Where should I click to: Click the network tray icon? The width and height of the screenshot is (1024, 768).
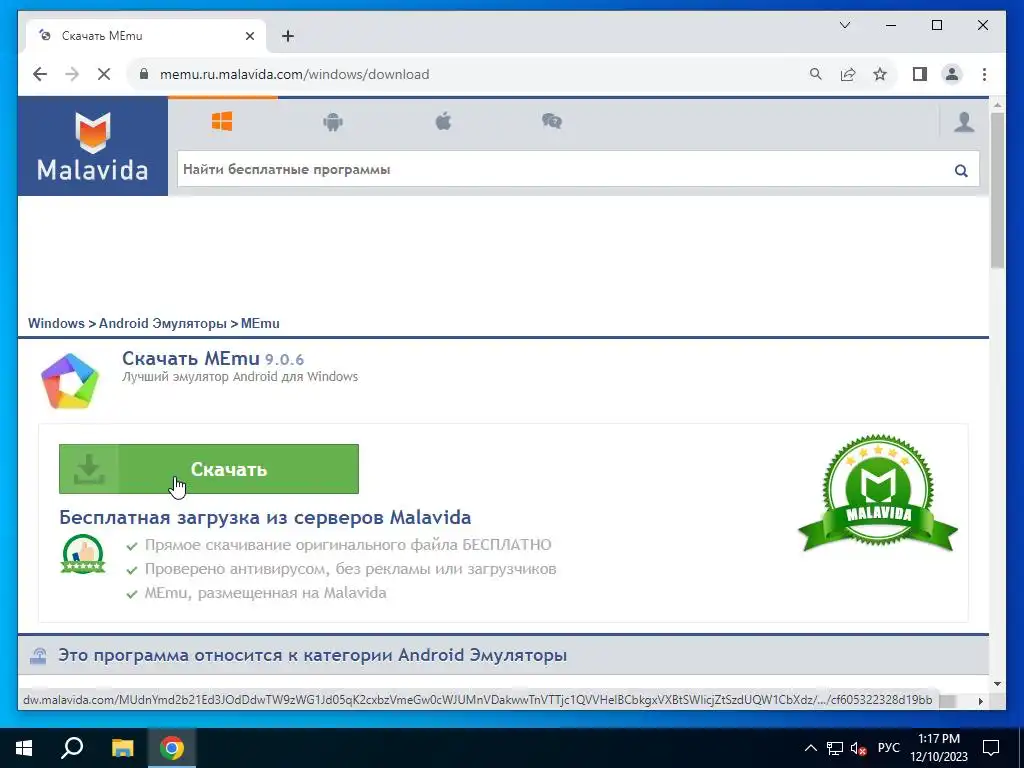point(835,748)
